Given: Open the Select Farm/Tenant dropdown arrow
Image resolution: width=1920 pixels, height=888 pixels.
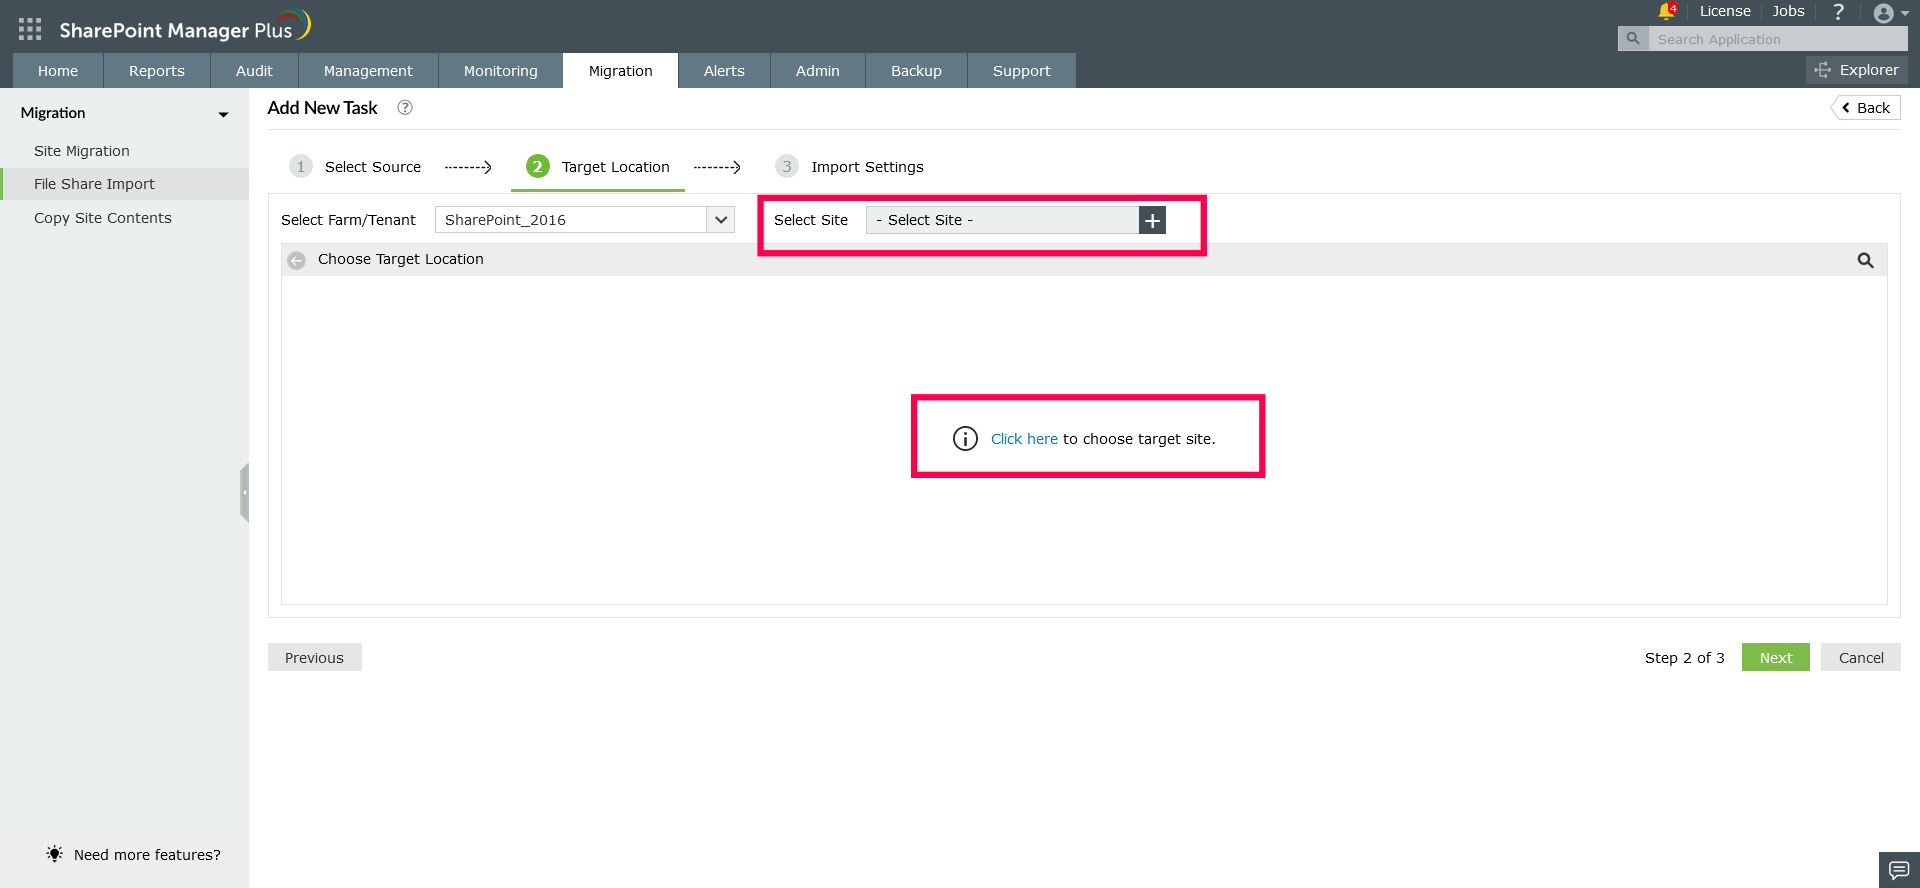Looking at the screenshot, I should tap(721, 220).
